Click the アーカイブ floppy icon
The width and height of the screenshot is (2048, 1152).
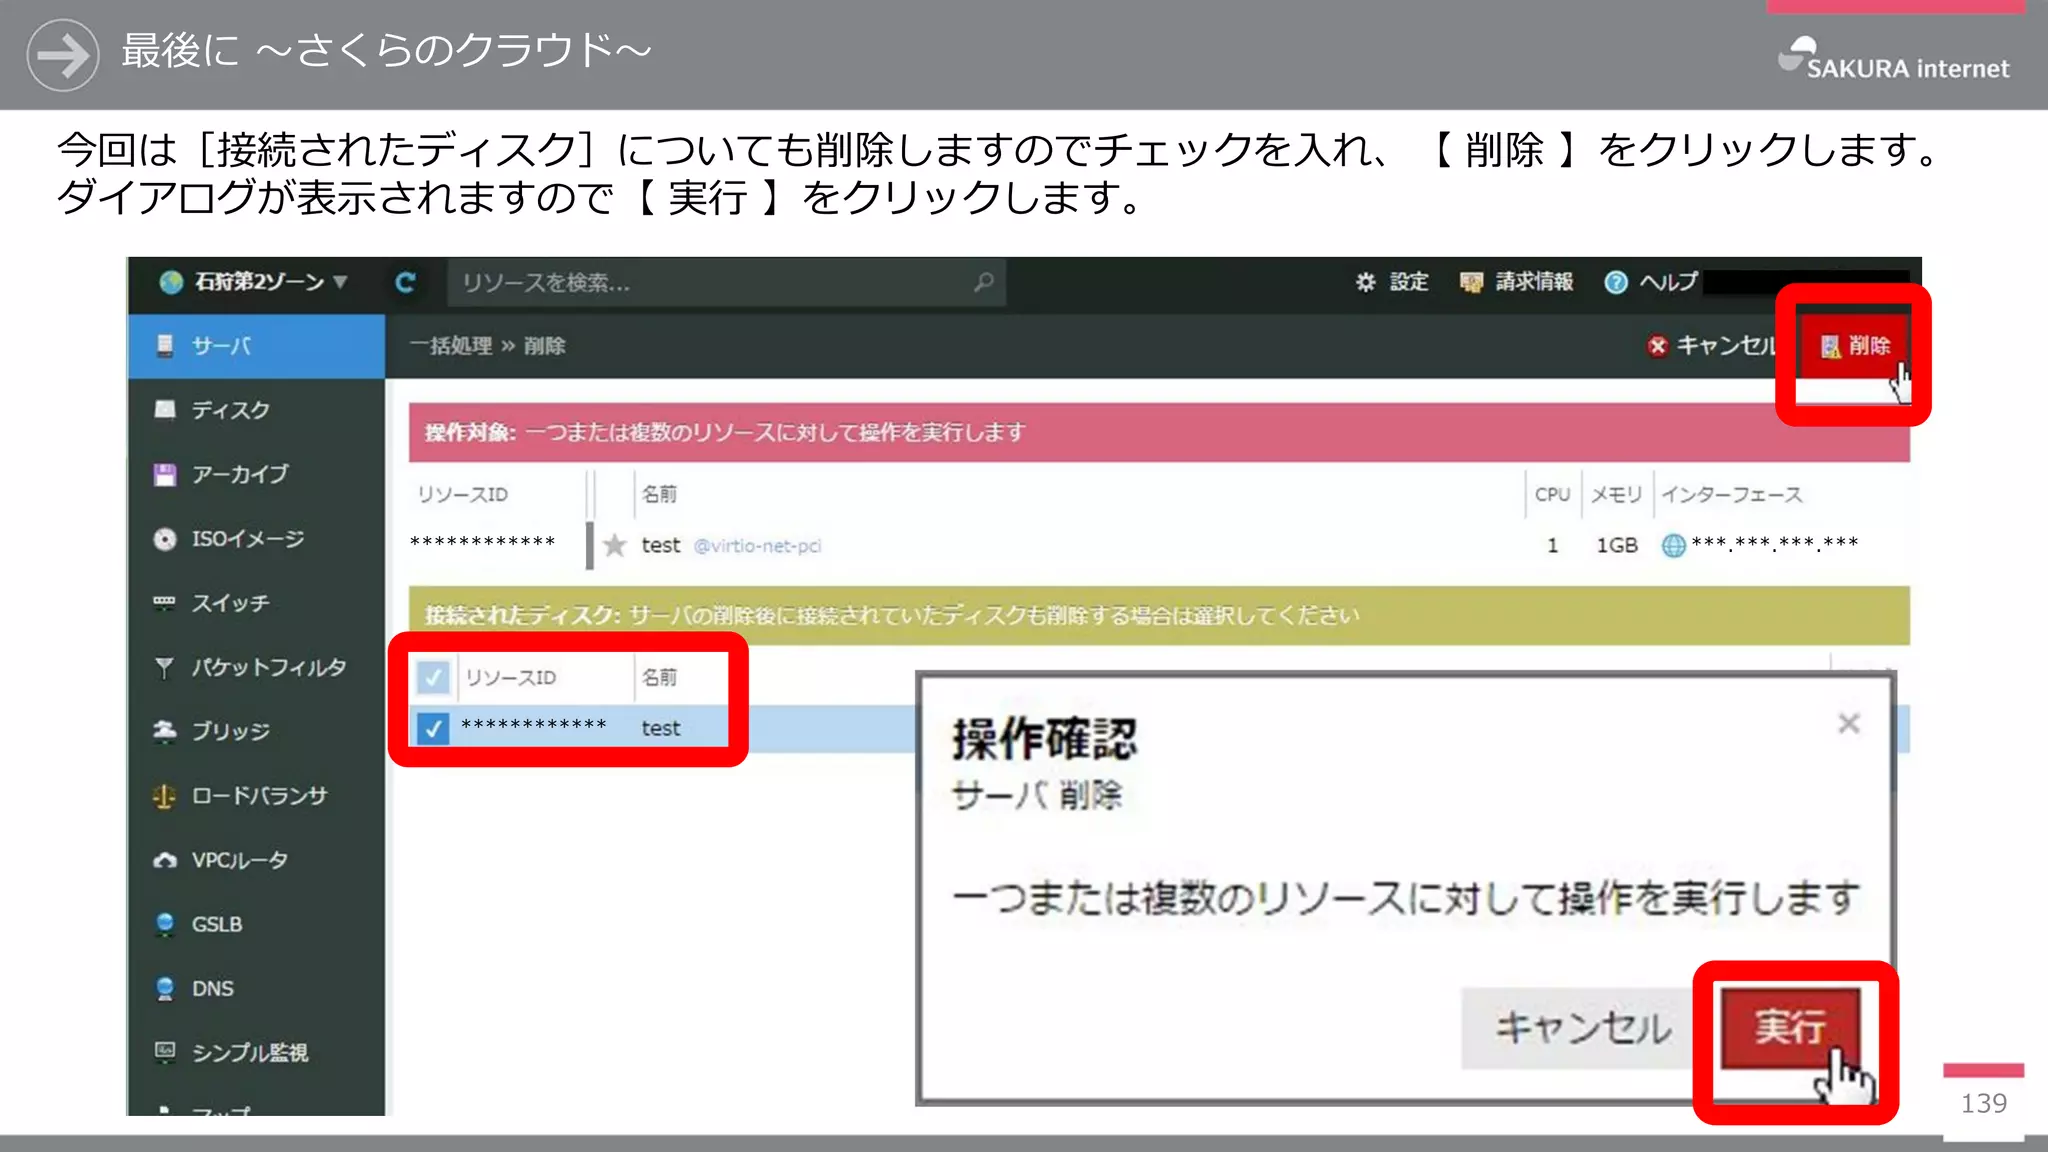click(x=165, y=474)
